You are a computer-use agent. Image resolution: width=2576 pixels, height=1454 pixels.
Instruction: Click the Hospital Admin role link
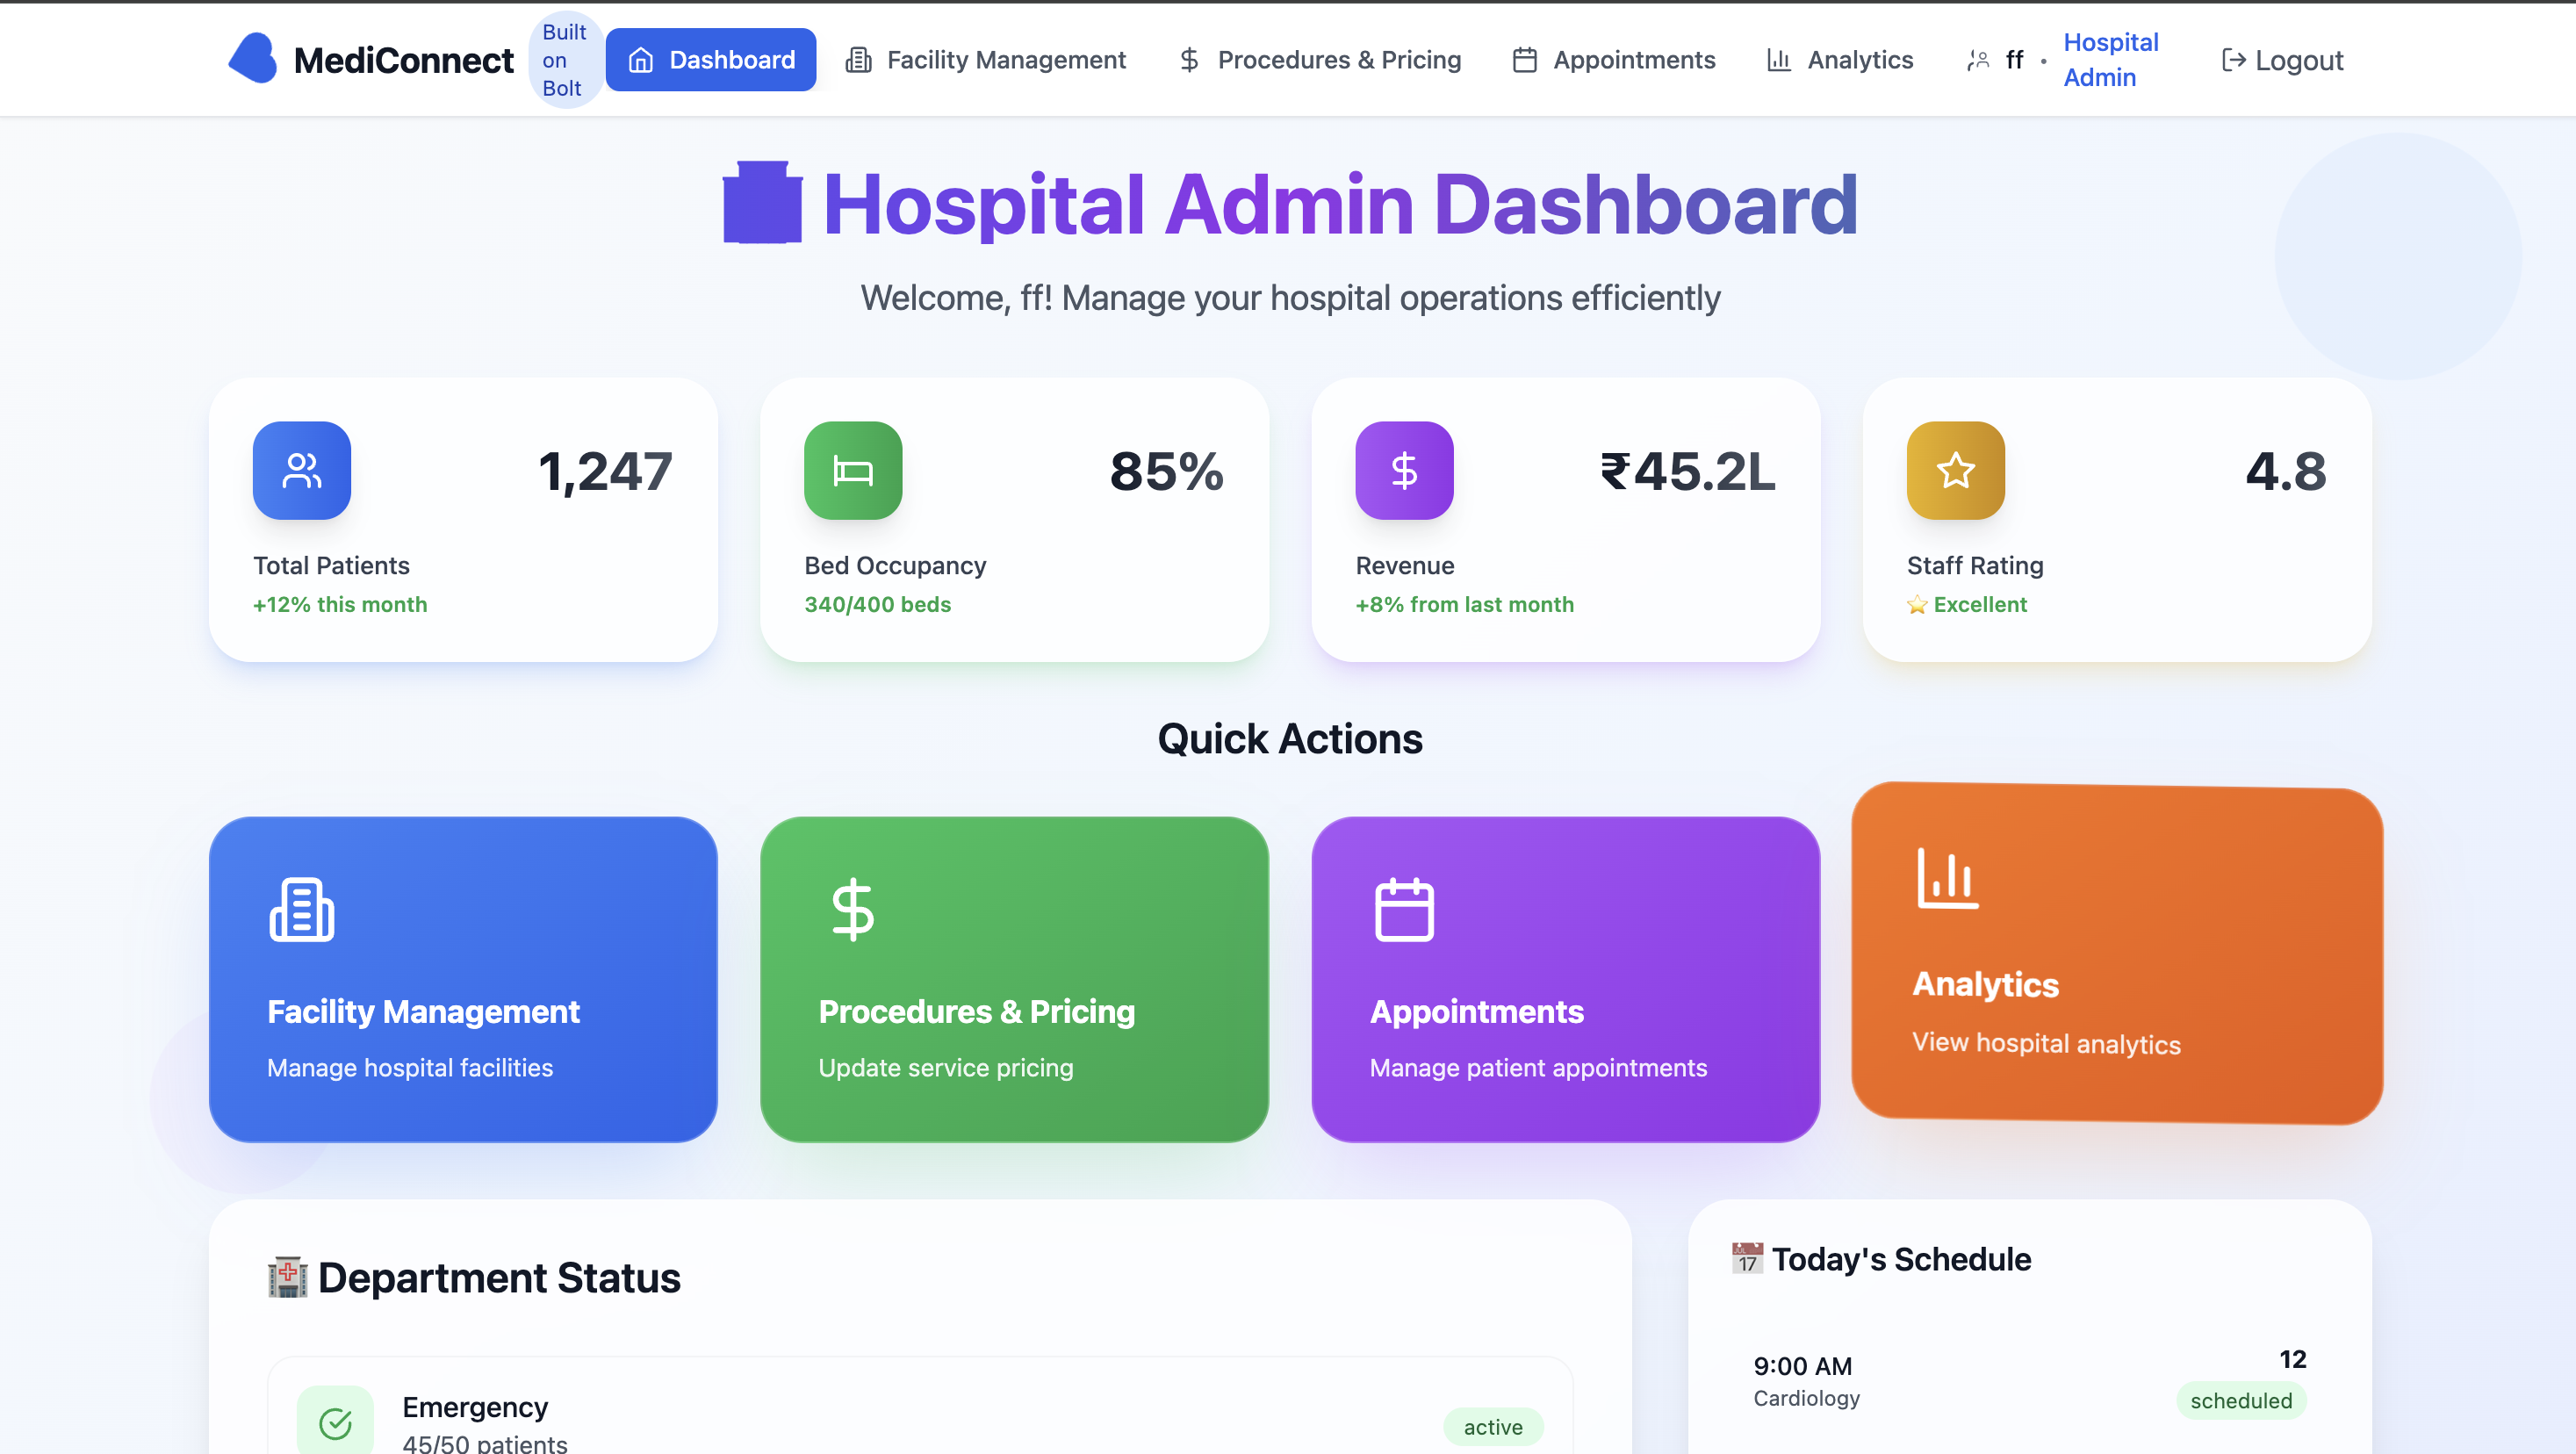tap(2110, 60)
